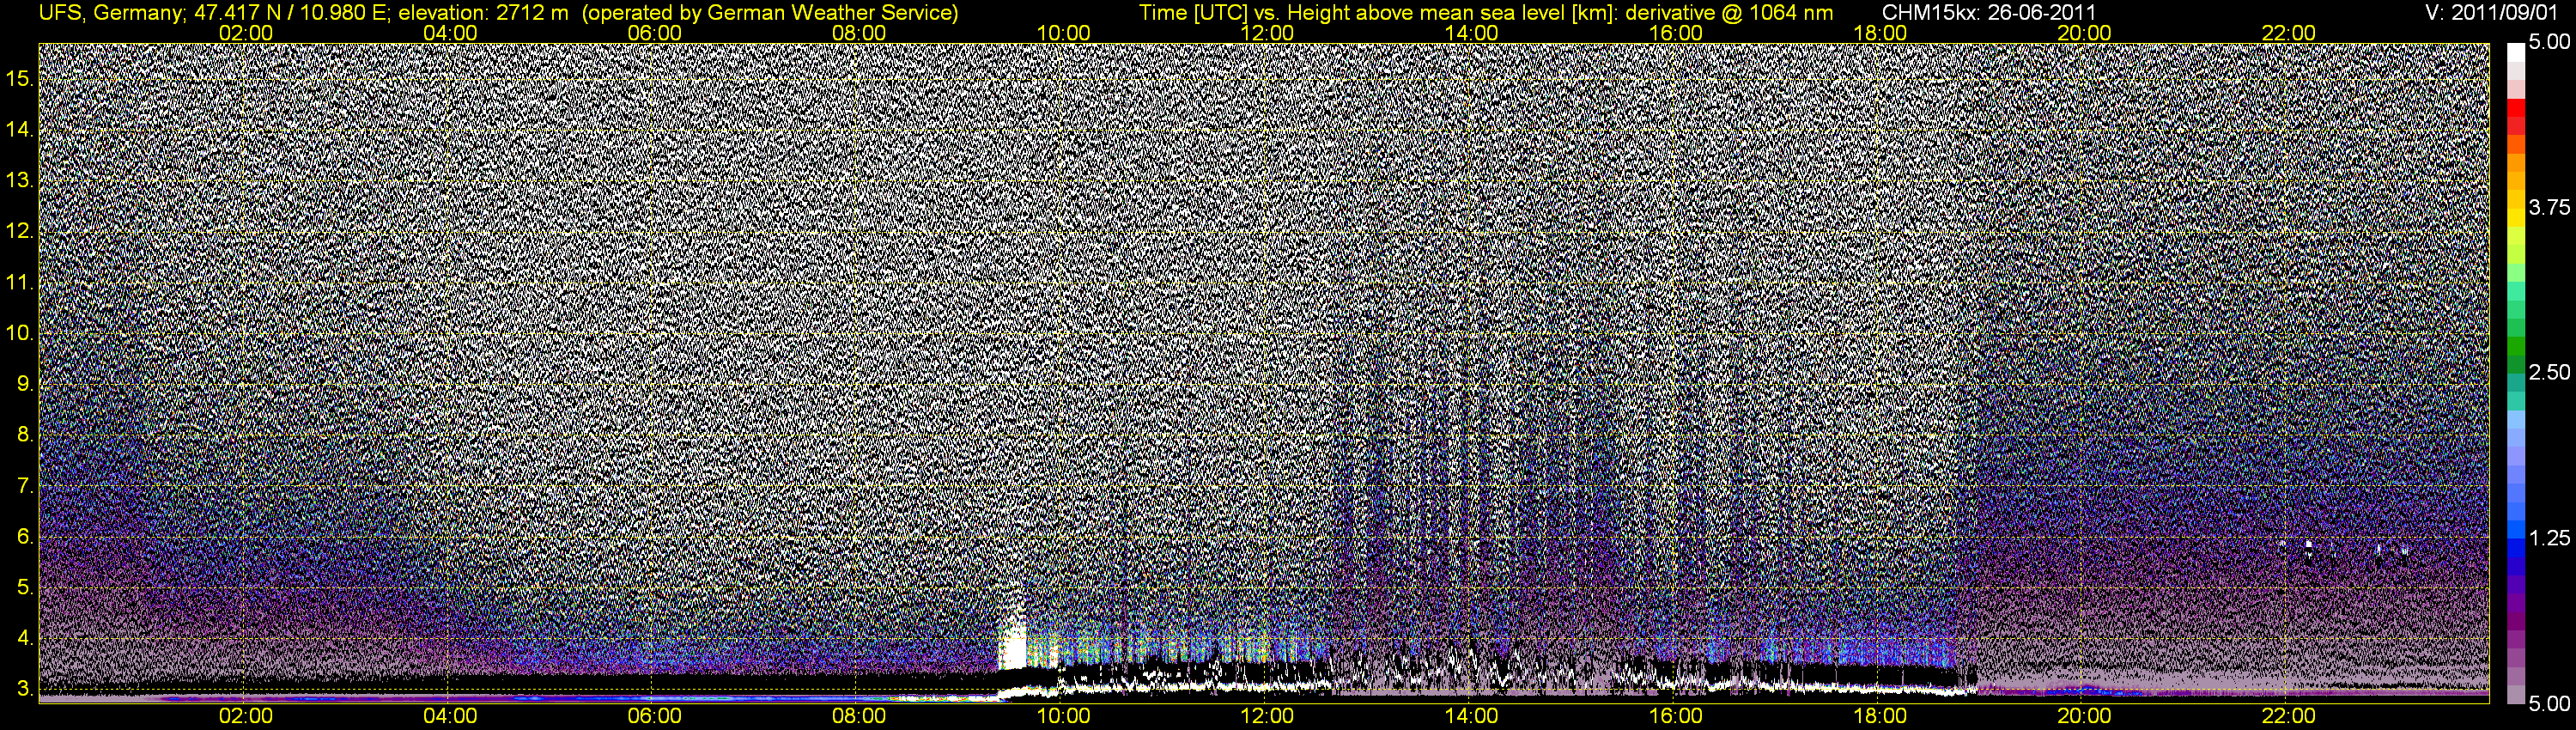2576x730 pixels.
Task: Click the '3.75' color scale value
Action: click(x=2549, y=207)
